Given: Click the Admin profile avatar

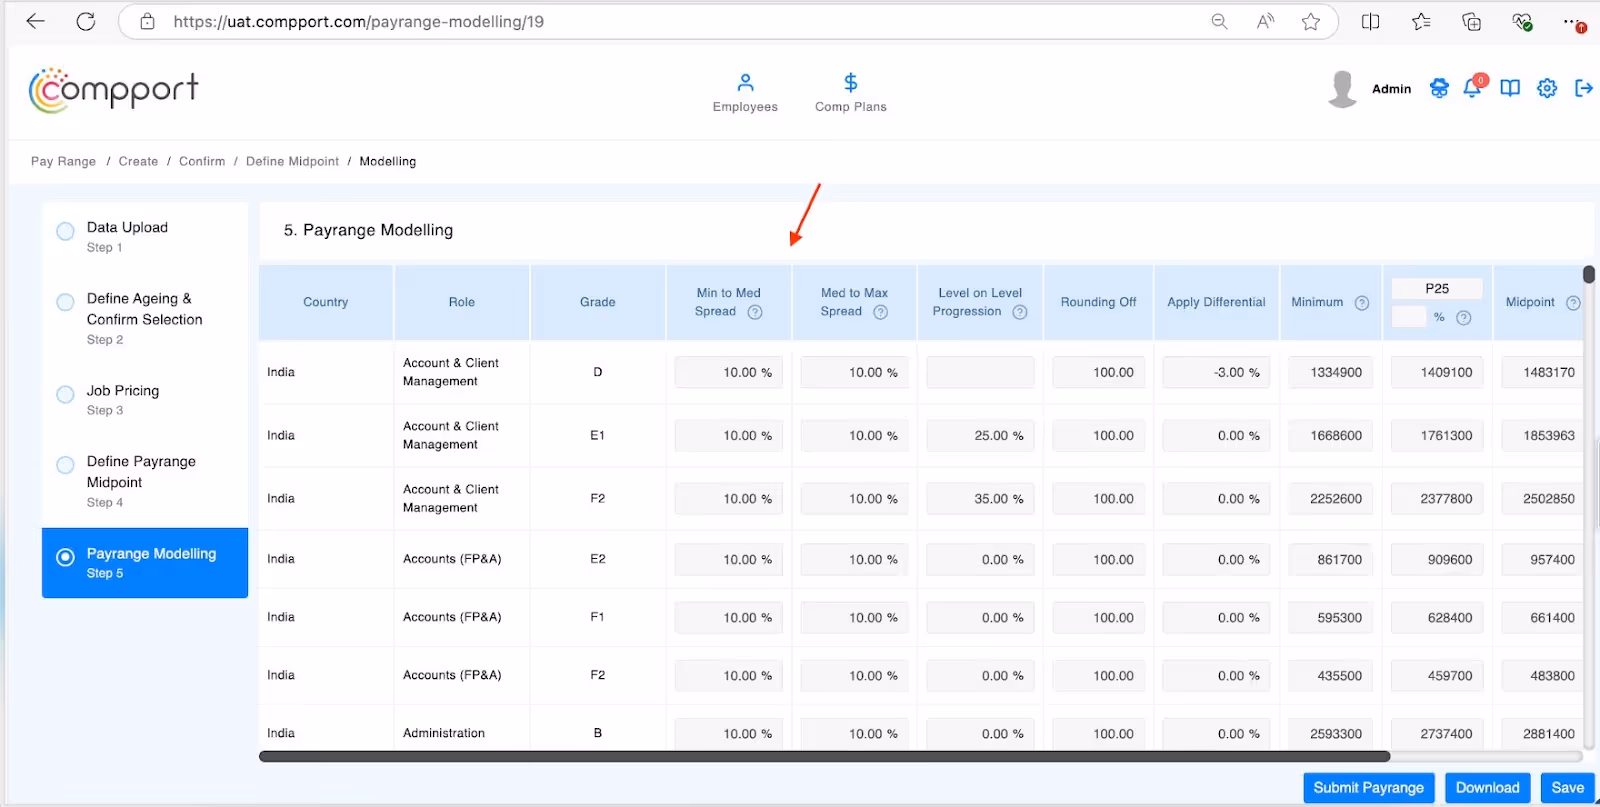Looking at the screenshot, I should (x=1342, y=88).
